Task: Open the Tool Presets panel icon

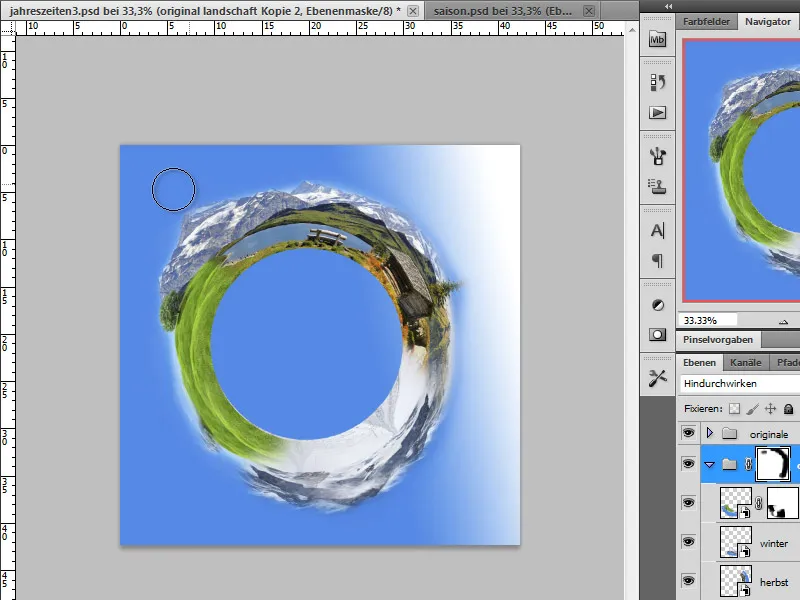Action: (x=658, y=377)
